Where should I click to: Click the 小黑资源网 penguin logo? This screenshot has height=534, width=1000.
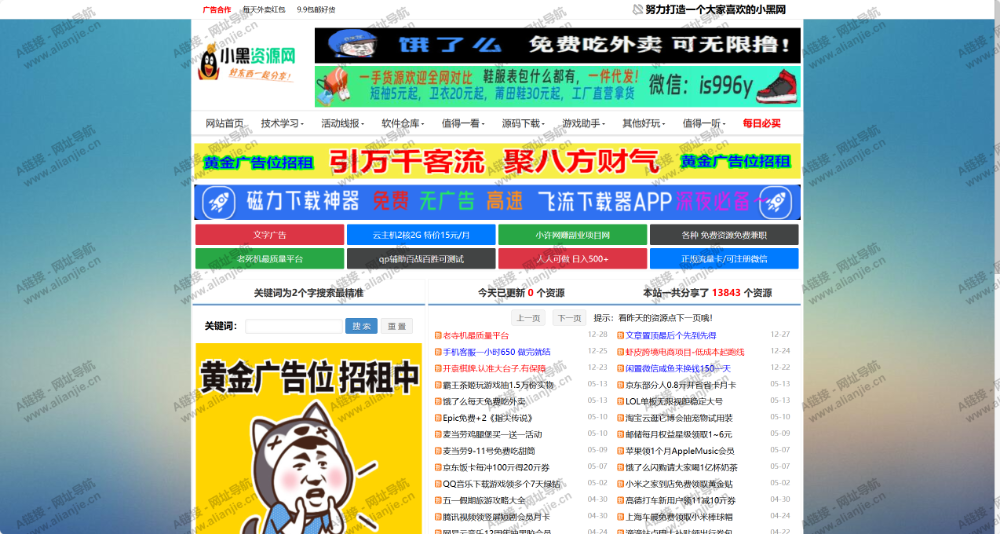point(247,64)
